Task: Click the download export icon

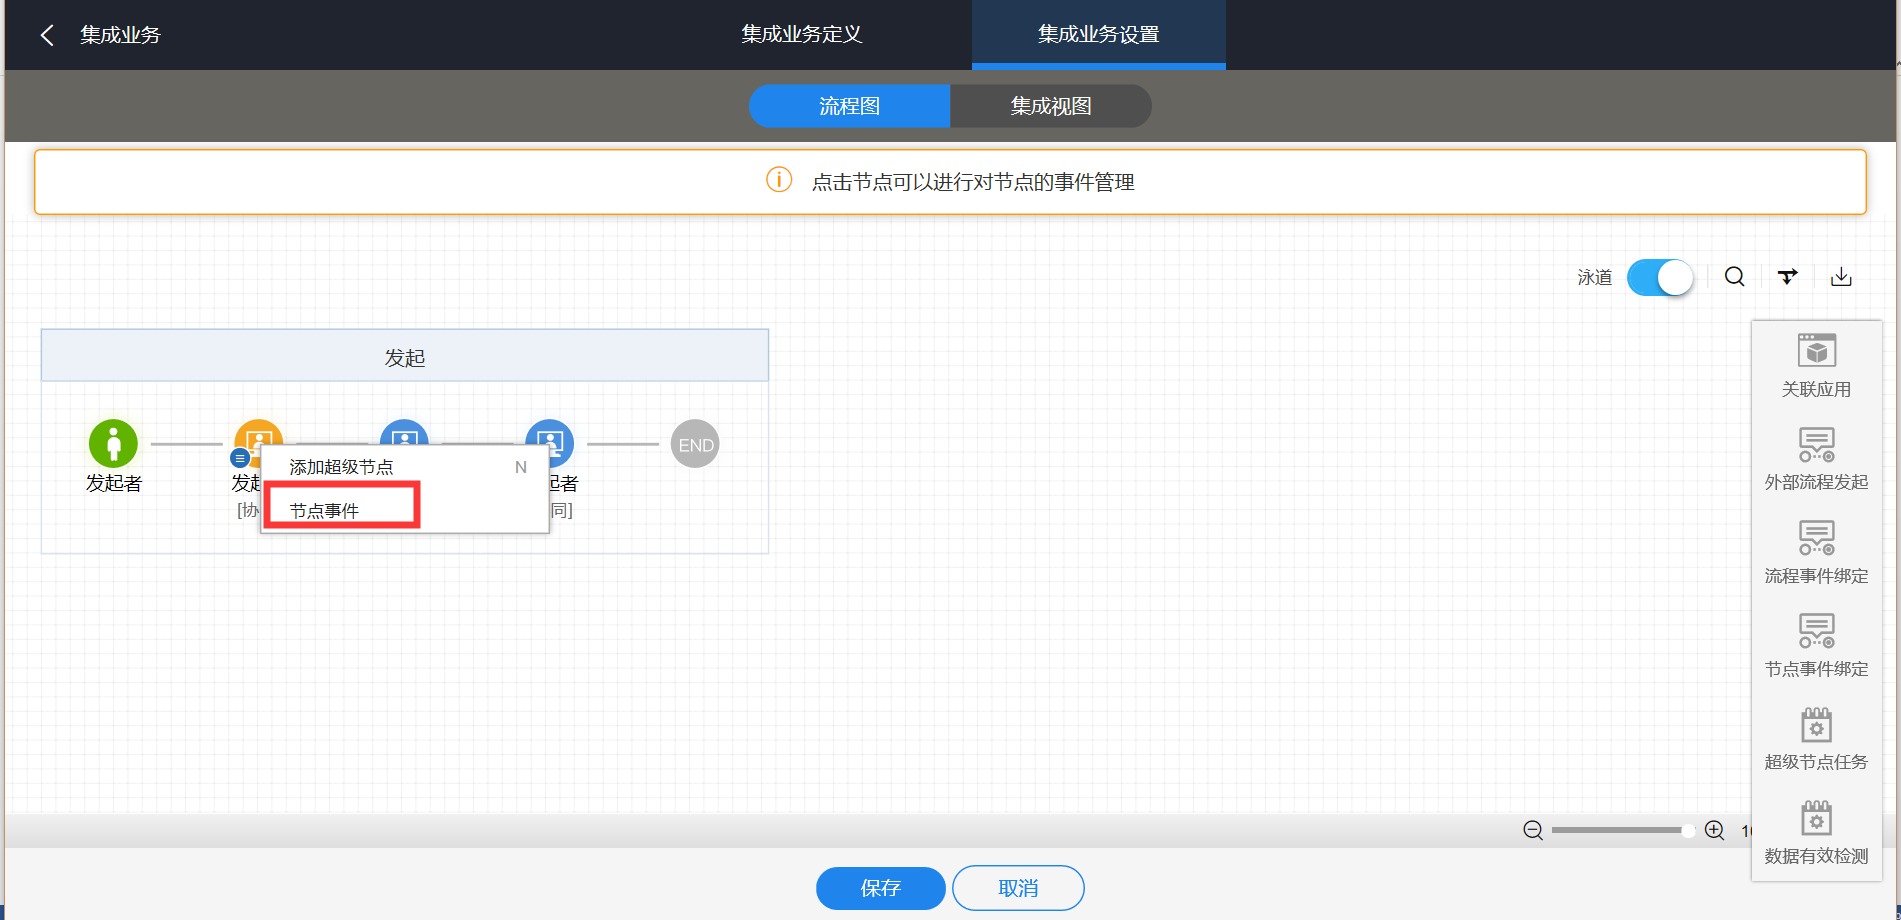Action: tap(1841, 277)
